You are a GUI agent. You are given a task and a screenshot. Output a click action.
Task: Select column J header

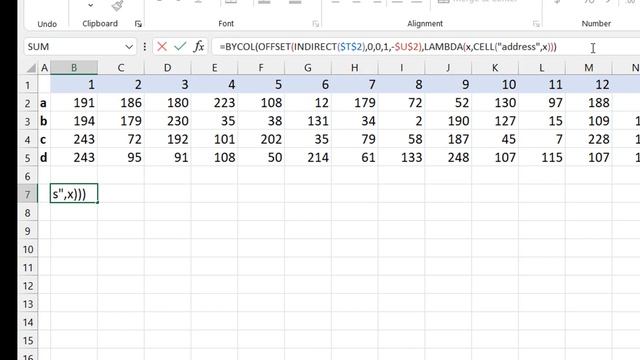tap(448, 68)
